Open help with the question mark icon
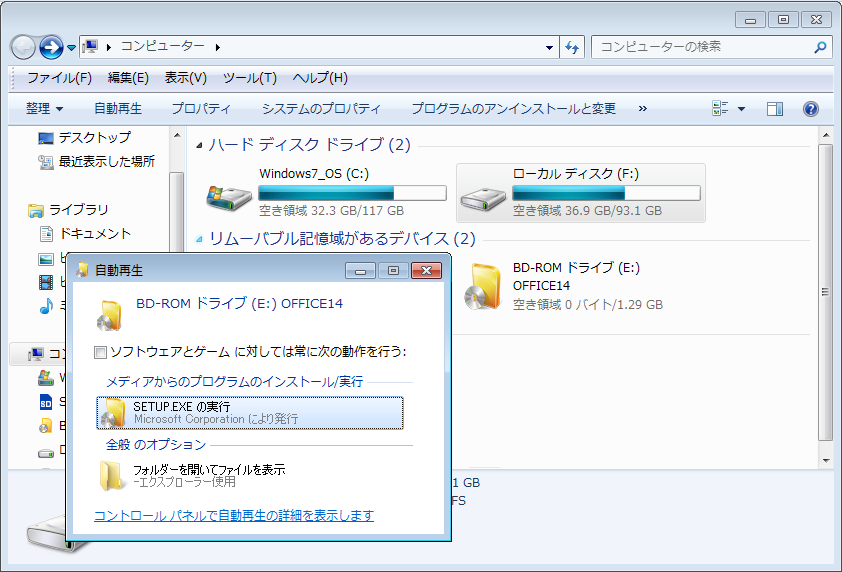This screenshot has width=842, height=572. click(810, 109)
